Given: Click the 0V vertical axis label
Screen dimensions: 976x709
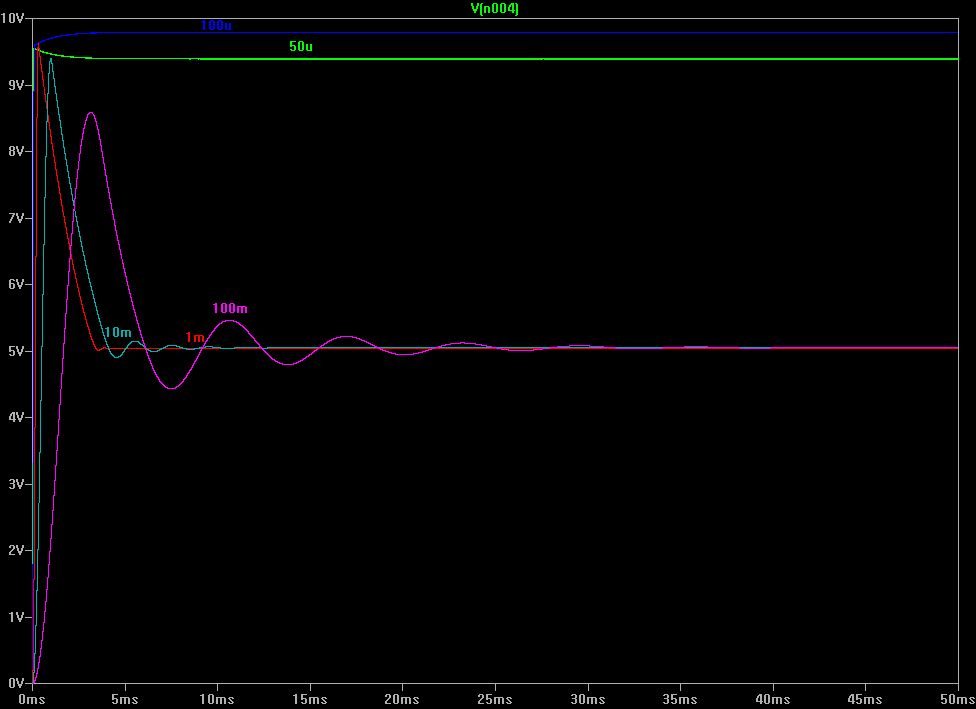Looking at the screenshot, I should 17,683.
